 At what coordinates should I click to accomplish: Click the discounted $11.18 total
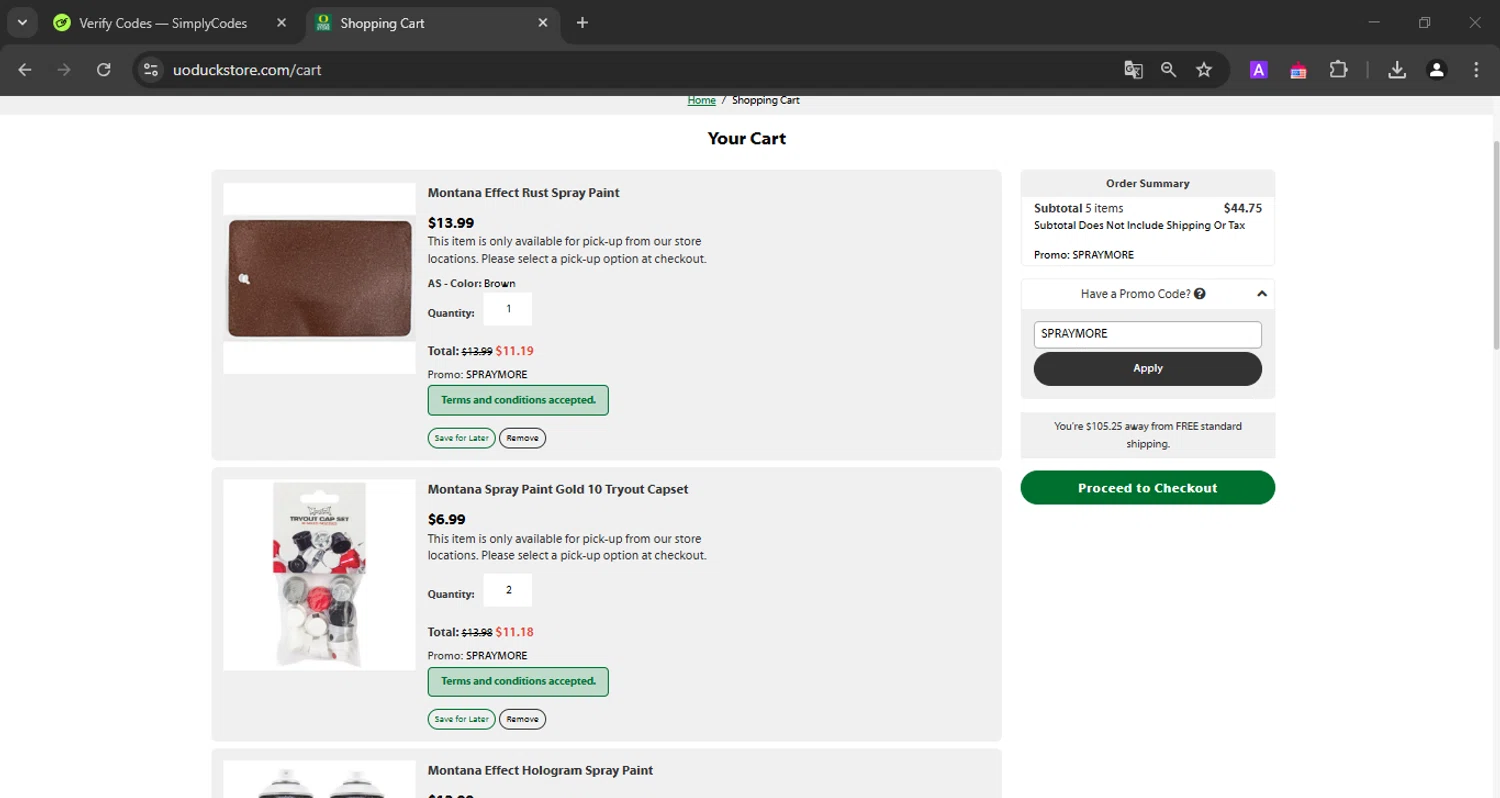514,632
